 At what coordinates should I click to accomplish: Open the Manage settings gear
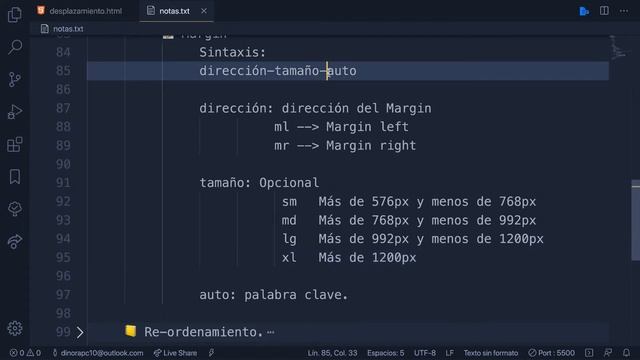tap(15, 328)
